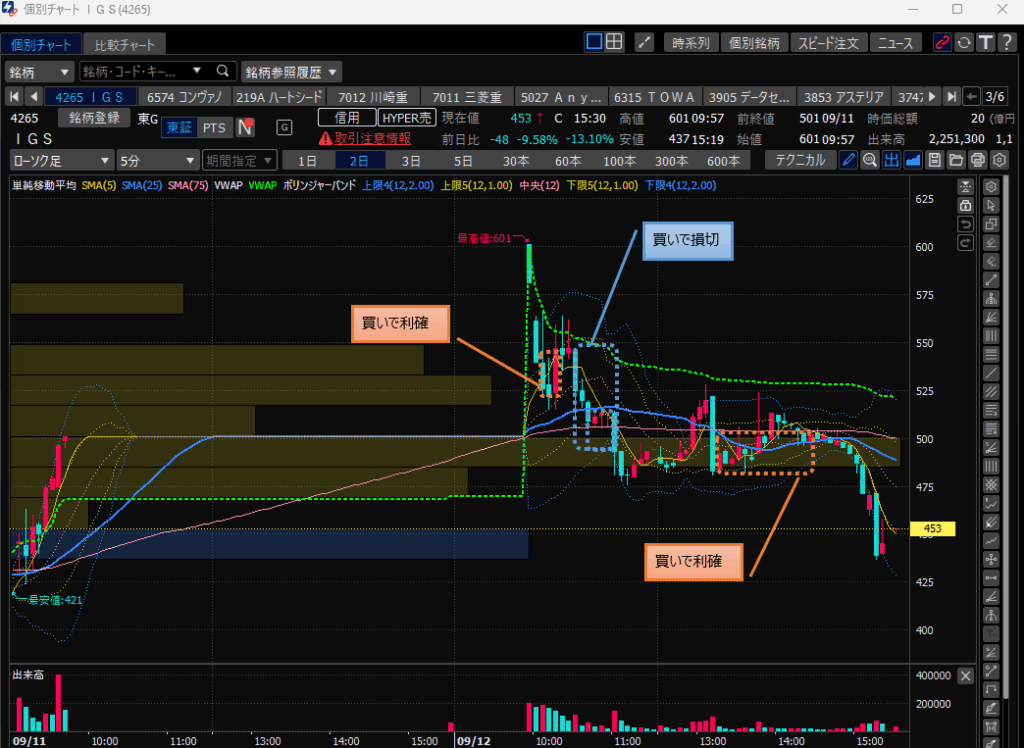This screenshot has width=1024, height=748.
Task: Open chart settings gear icon
Action: [998, 160]
